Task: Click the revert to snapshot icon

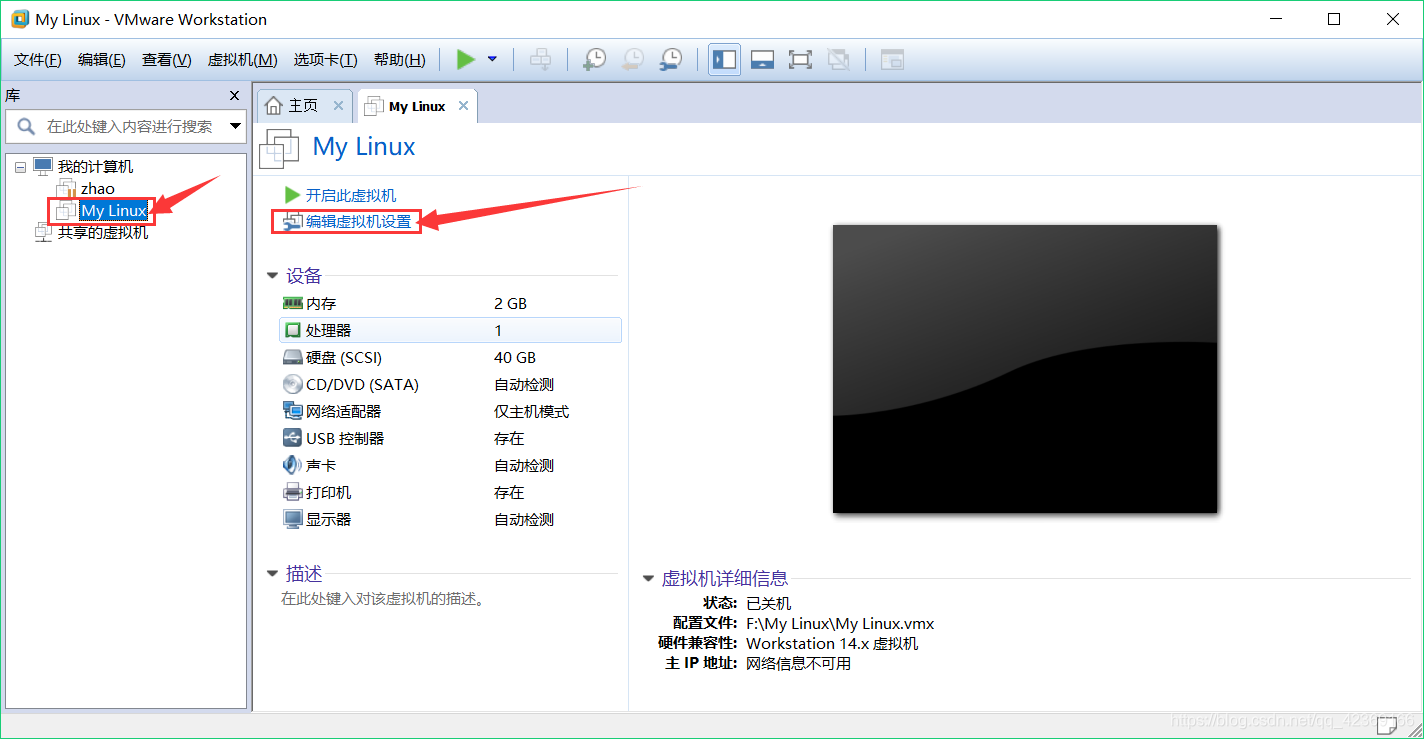Action: pyautogui.click(x=632, y=60)
